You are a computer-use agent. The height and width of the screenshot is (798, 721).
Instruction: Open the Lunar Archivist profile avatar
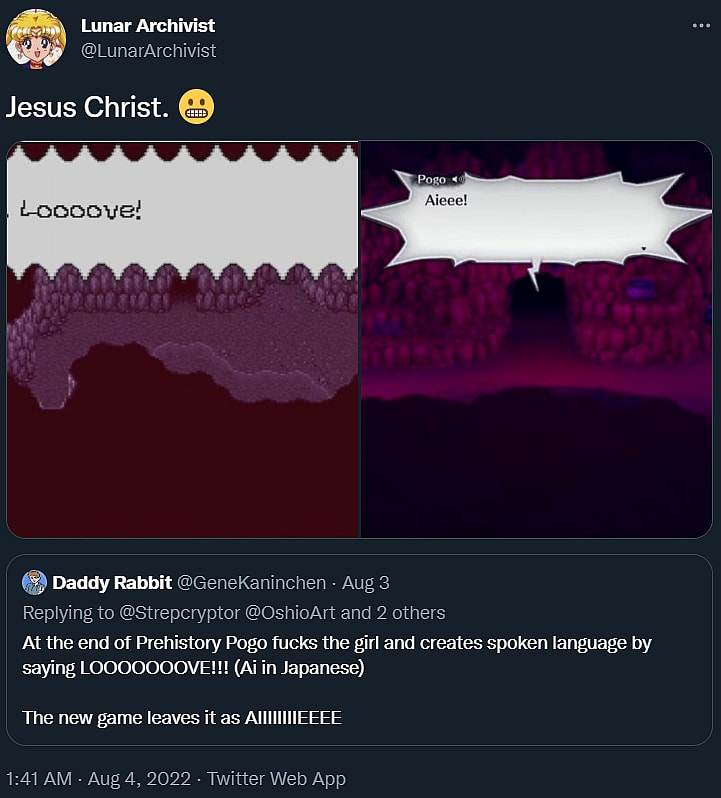pyautogui.click(x=36, y=39)
